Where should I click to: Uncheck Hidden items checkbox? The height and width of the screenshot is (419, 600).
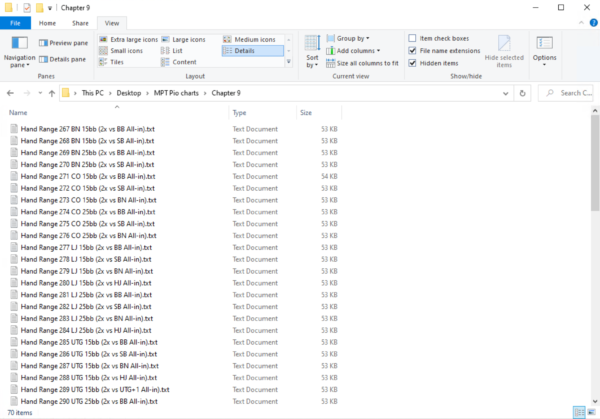coord(413,62)
